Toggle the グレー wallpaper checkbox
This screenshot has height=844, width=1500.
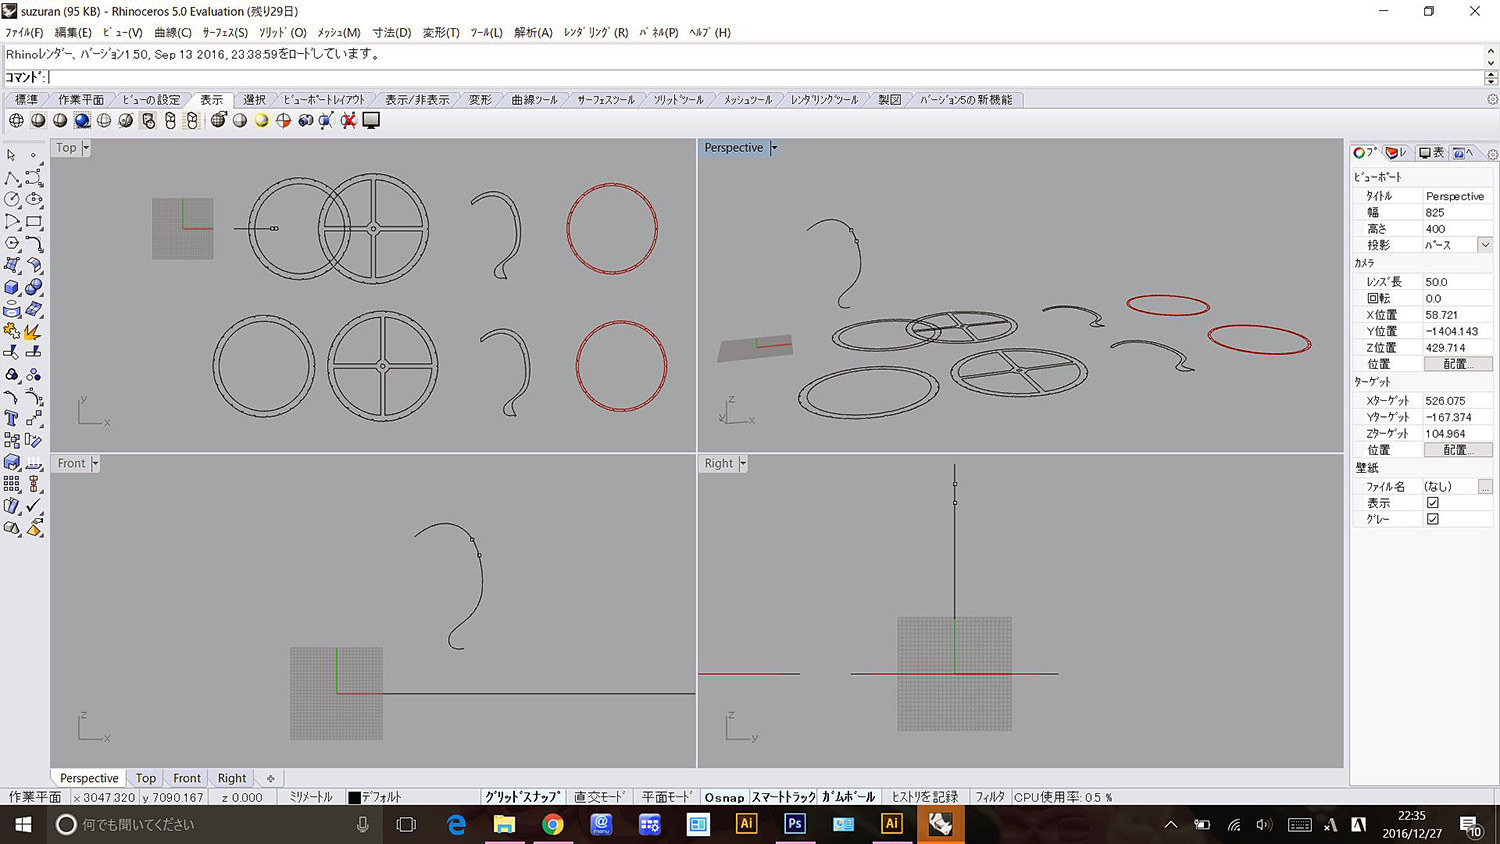(x=1433, y=519)
